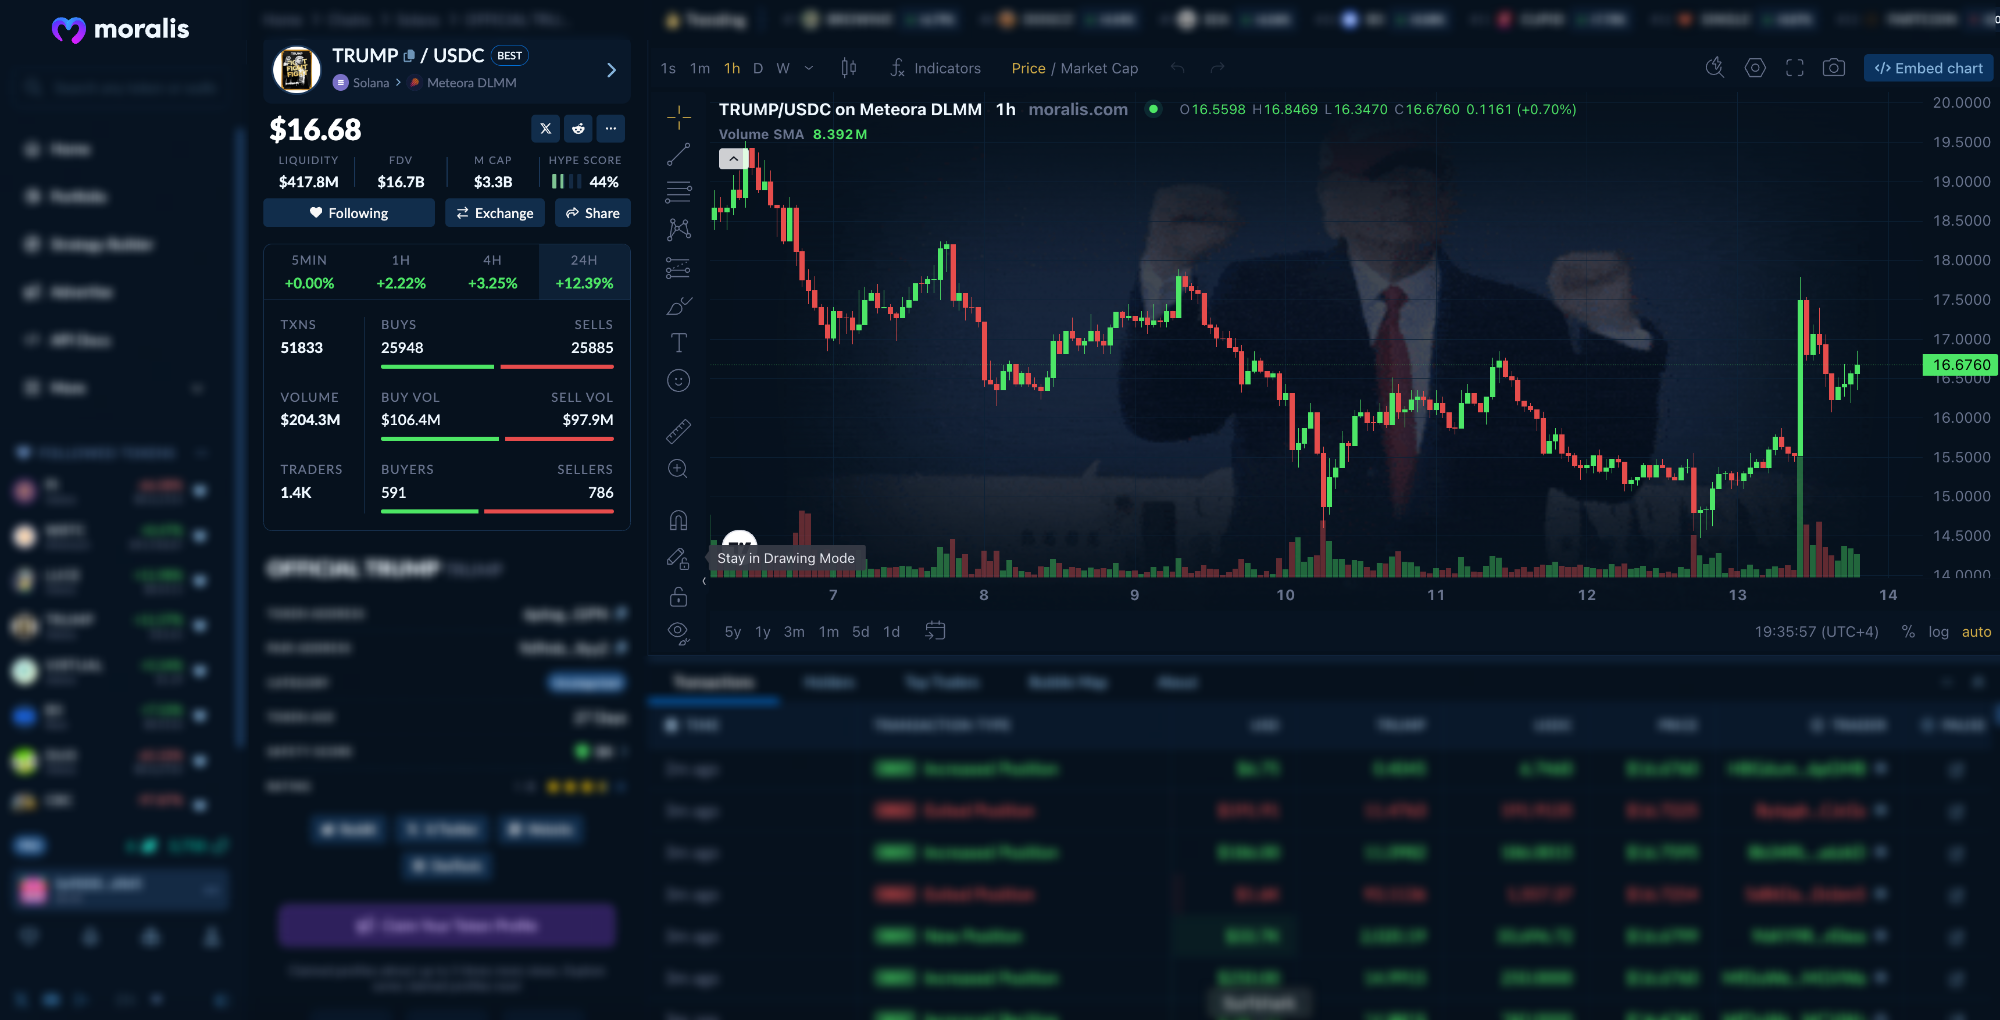This screenshot has height=1020, width=2000.
Task: Undo the last chart action
Action: pos(1177,68)
